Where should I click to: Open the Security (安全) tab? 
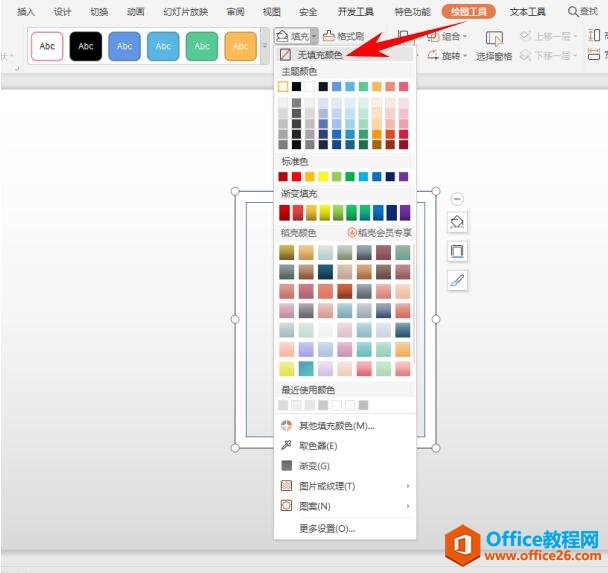pos(308,12)
